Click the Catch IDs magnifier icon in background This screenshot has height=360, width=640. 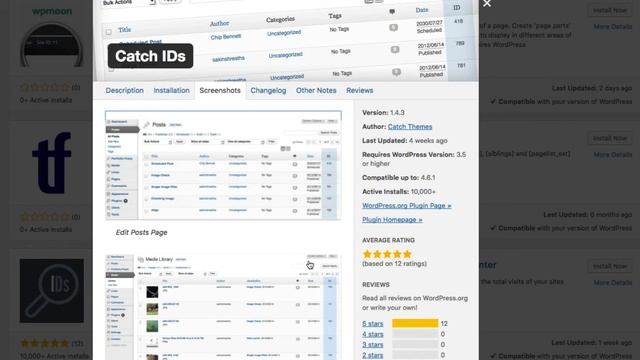(x=52, y=291)
